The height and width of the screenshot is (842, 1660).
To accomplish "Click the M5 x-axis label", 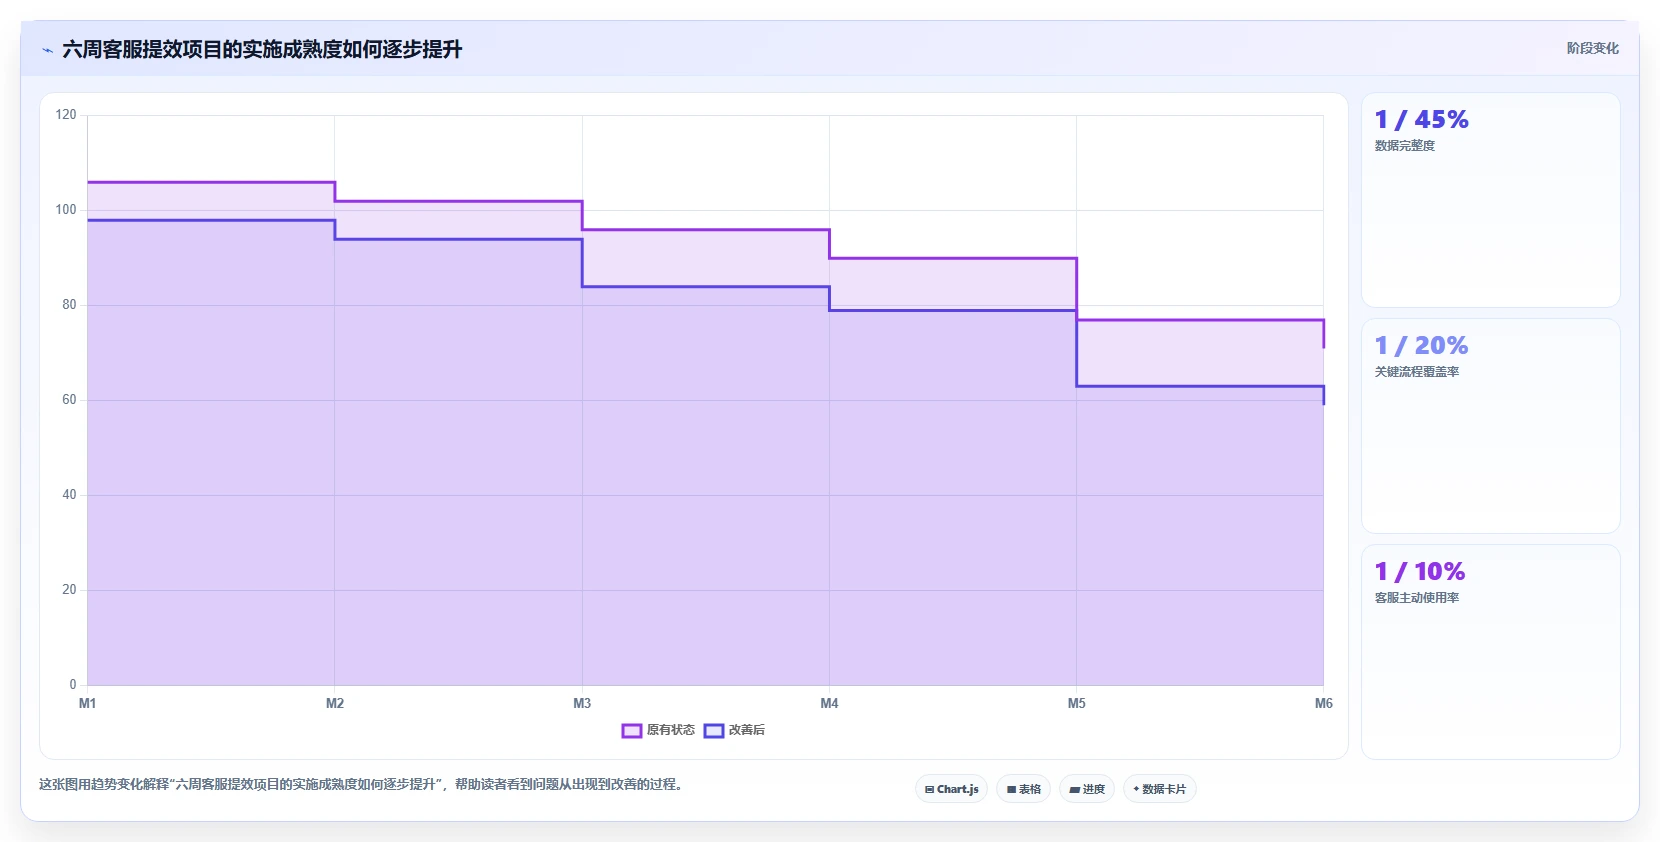I will pyautogui.click(x=1076, y=703).
